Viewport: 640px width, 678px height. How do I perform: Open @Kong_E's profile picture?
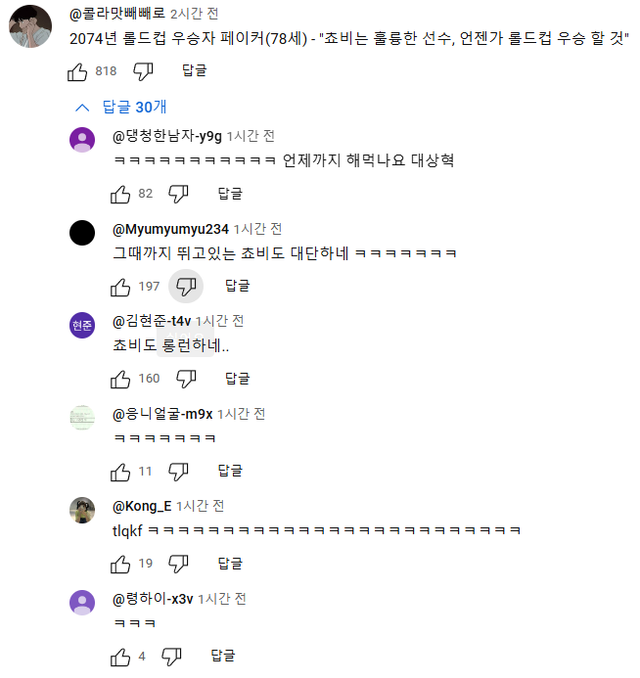[x=82, y=510]
